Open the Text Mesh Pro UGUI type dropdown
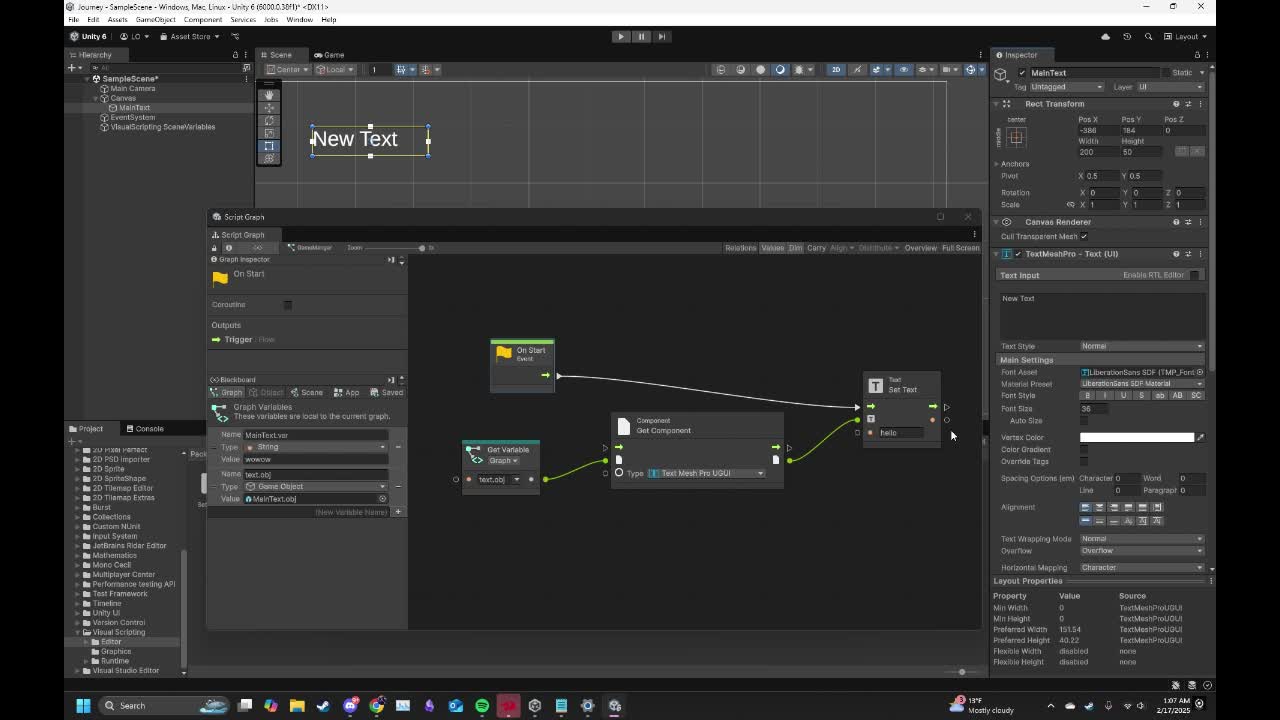The height and width of the screenshot is (720, 1280). (706, 473)
